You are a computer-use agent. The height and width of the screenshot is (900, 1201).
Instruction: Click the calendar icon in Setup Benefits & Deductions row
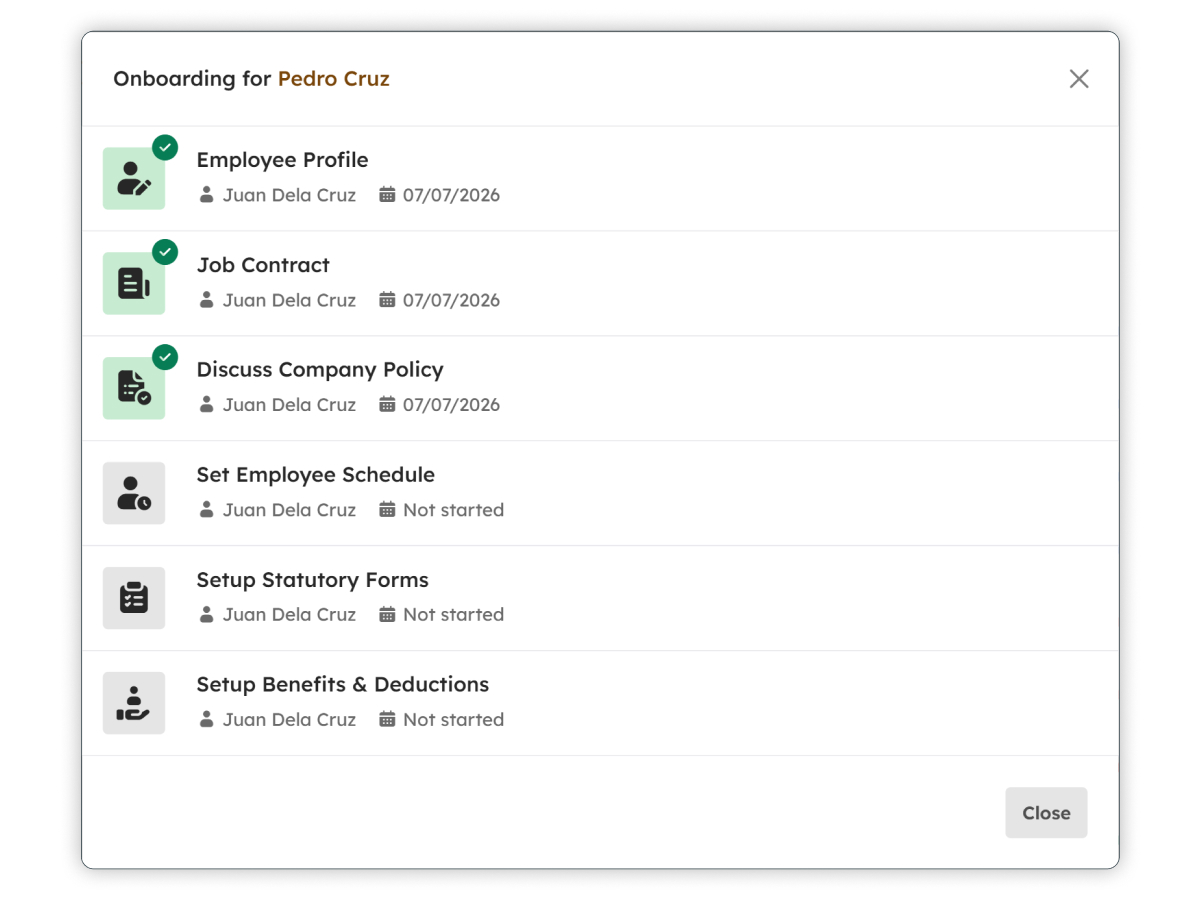(x=387, y=720)
